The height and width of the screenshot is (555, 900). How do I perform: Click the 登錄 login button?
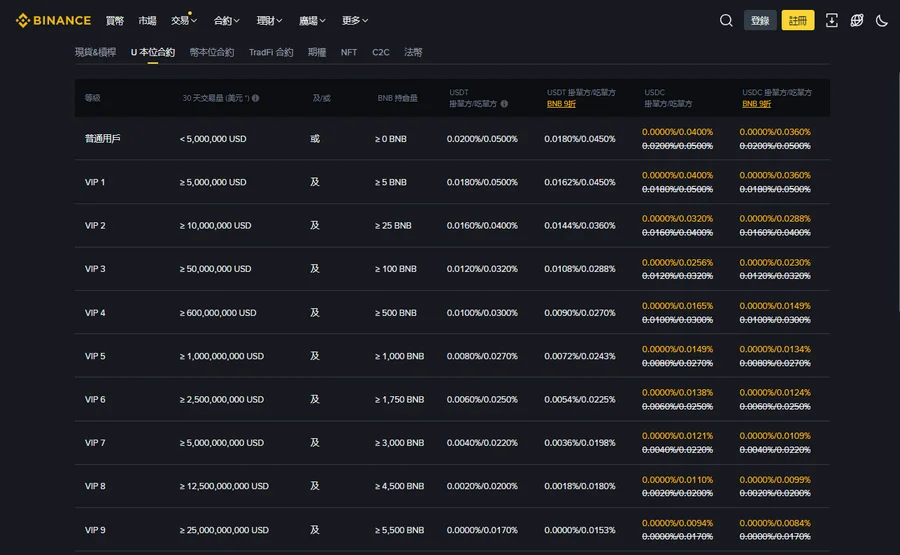pos(760,21)
